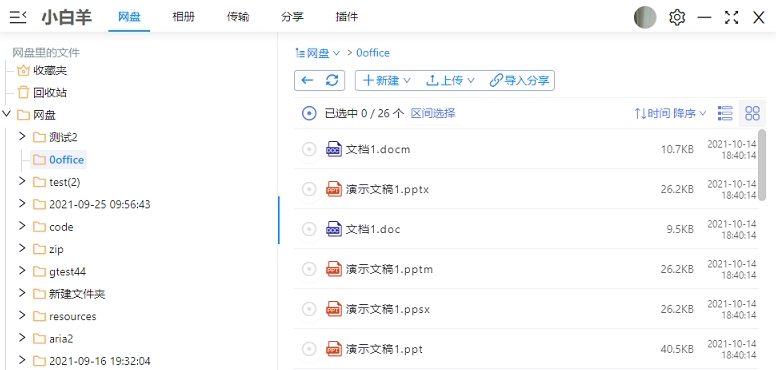The width and height of the screenshot is (776, 370).
Task: Click the 区间选择 link
Action: [x=433, y=113]
